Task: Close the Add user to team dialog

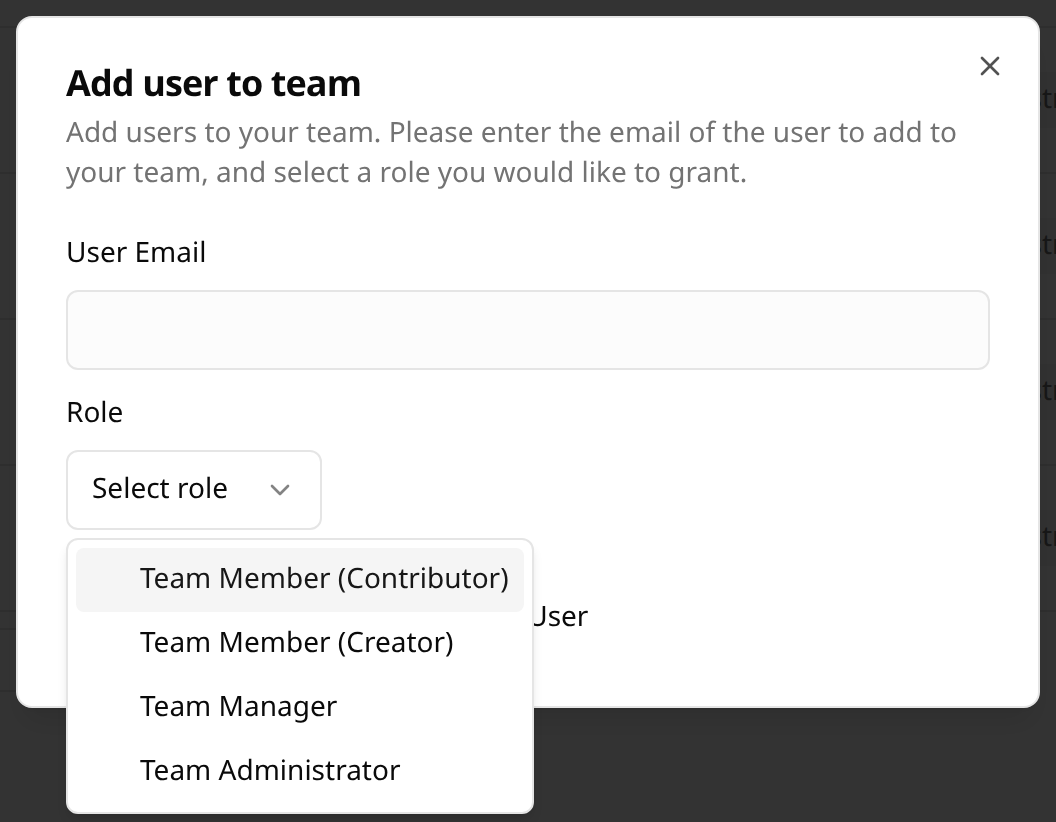Action: [989, 66]
